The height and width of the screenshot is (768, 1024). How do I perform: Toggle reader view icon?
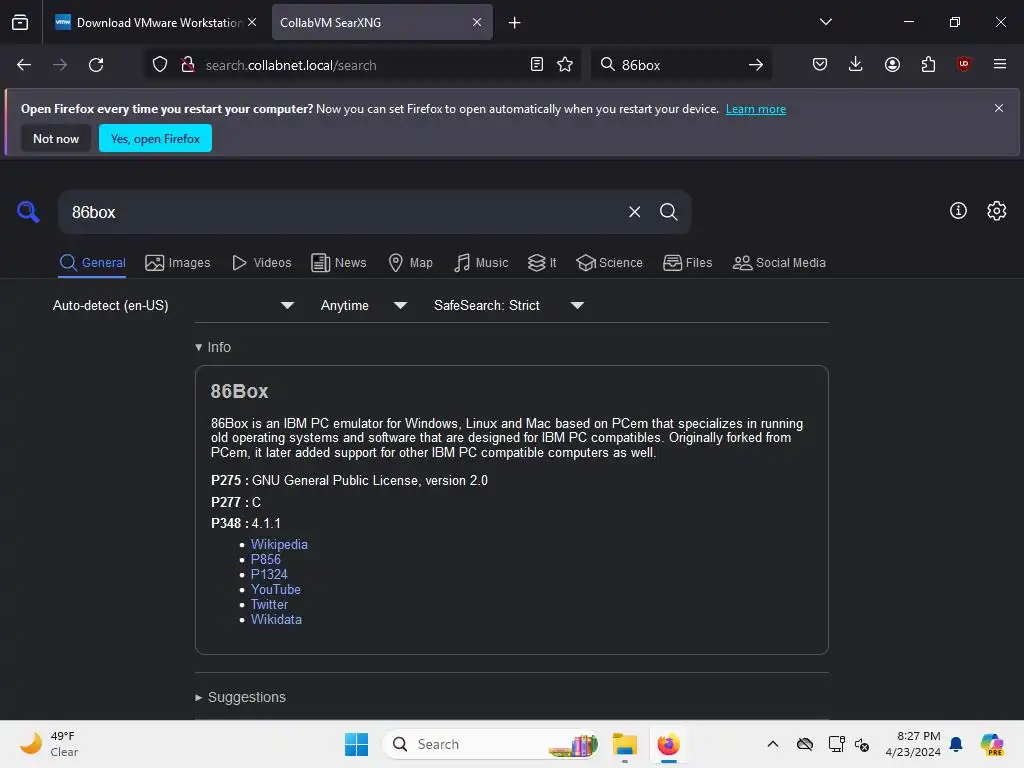pyautogui.click(x=537, y=65)
